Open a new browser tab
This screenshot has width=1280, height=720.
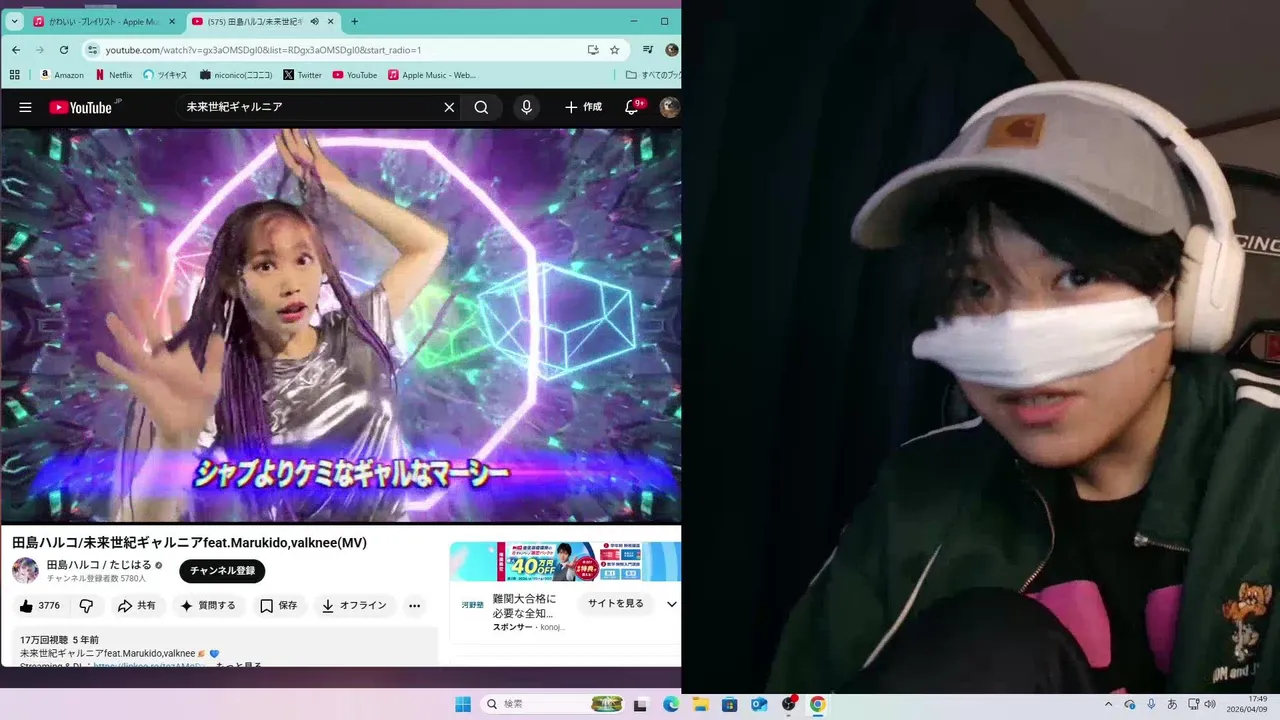pyautogui.click(x=354, y=21)
